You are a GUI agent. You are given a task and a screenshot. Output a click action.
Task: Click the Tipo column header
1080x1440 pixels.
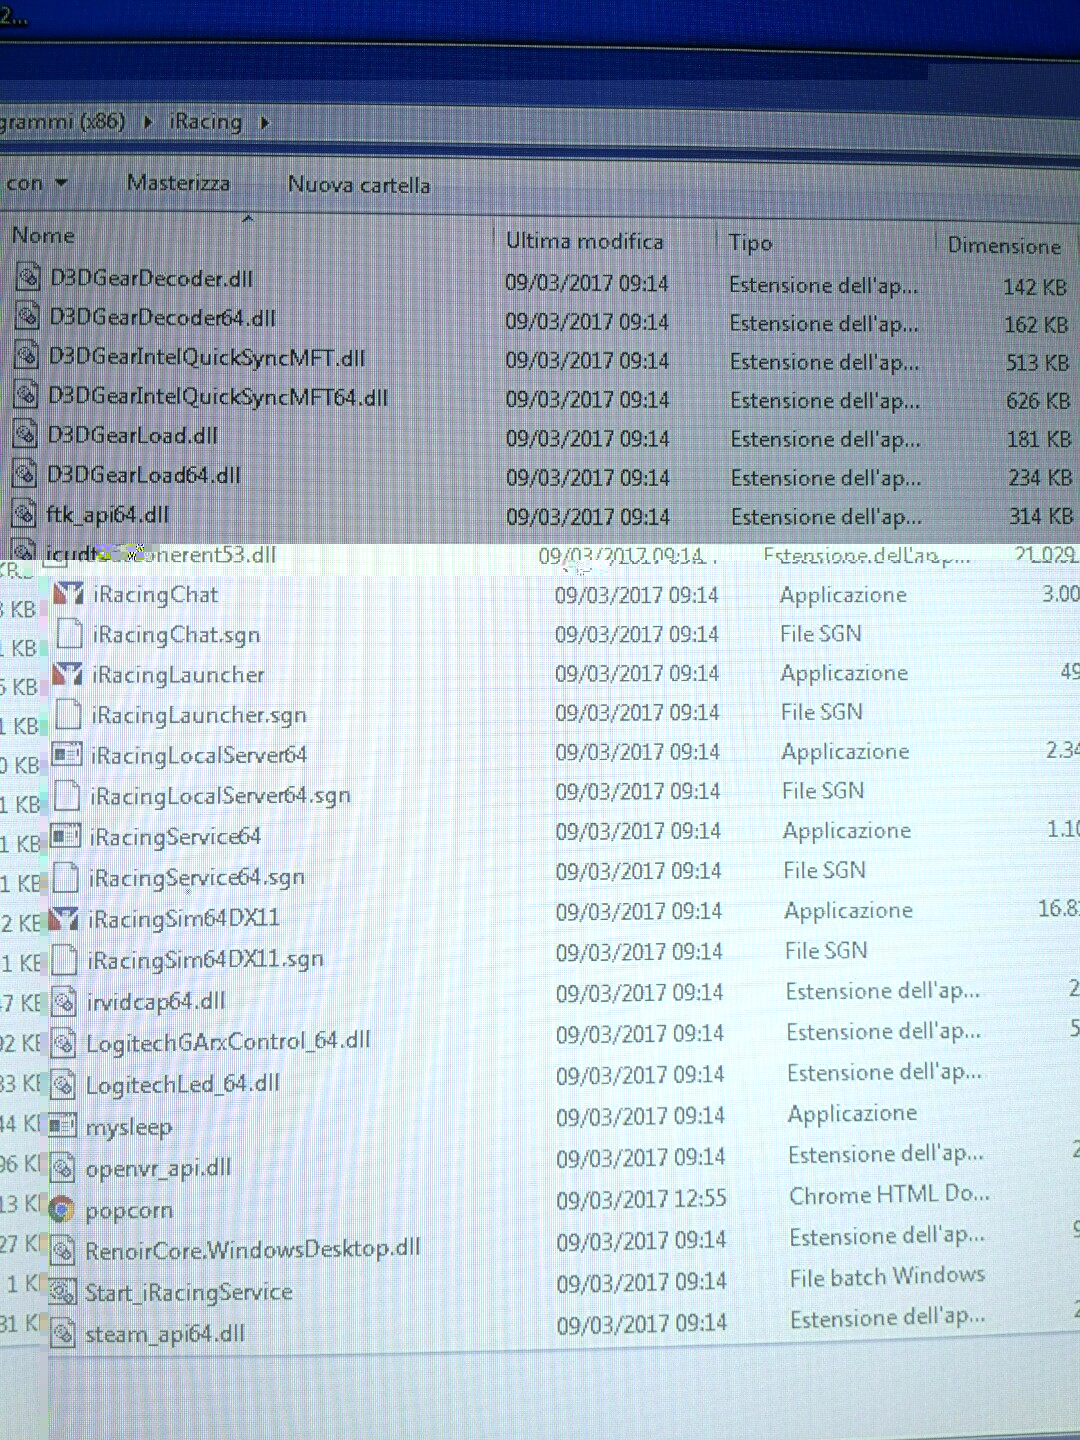[750, 243]
